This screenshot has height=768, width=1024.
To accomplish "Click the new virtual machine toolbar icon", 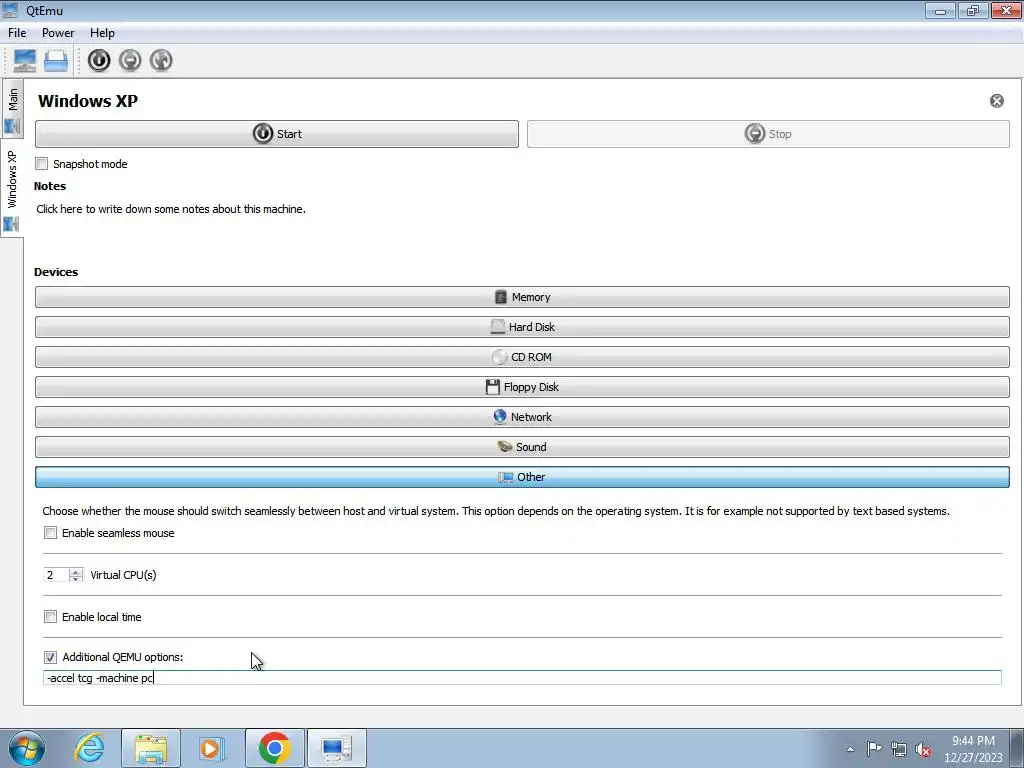I will coord(25,61).
